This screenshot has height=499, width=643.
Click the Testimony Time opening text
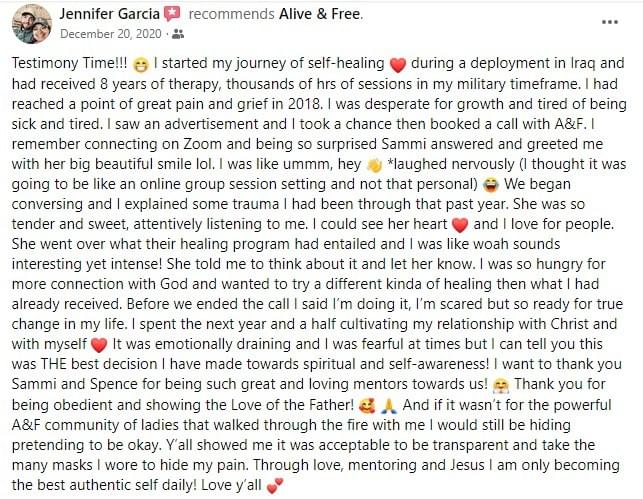click(x=69, y=64)
